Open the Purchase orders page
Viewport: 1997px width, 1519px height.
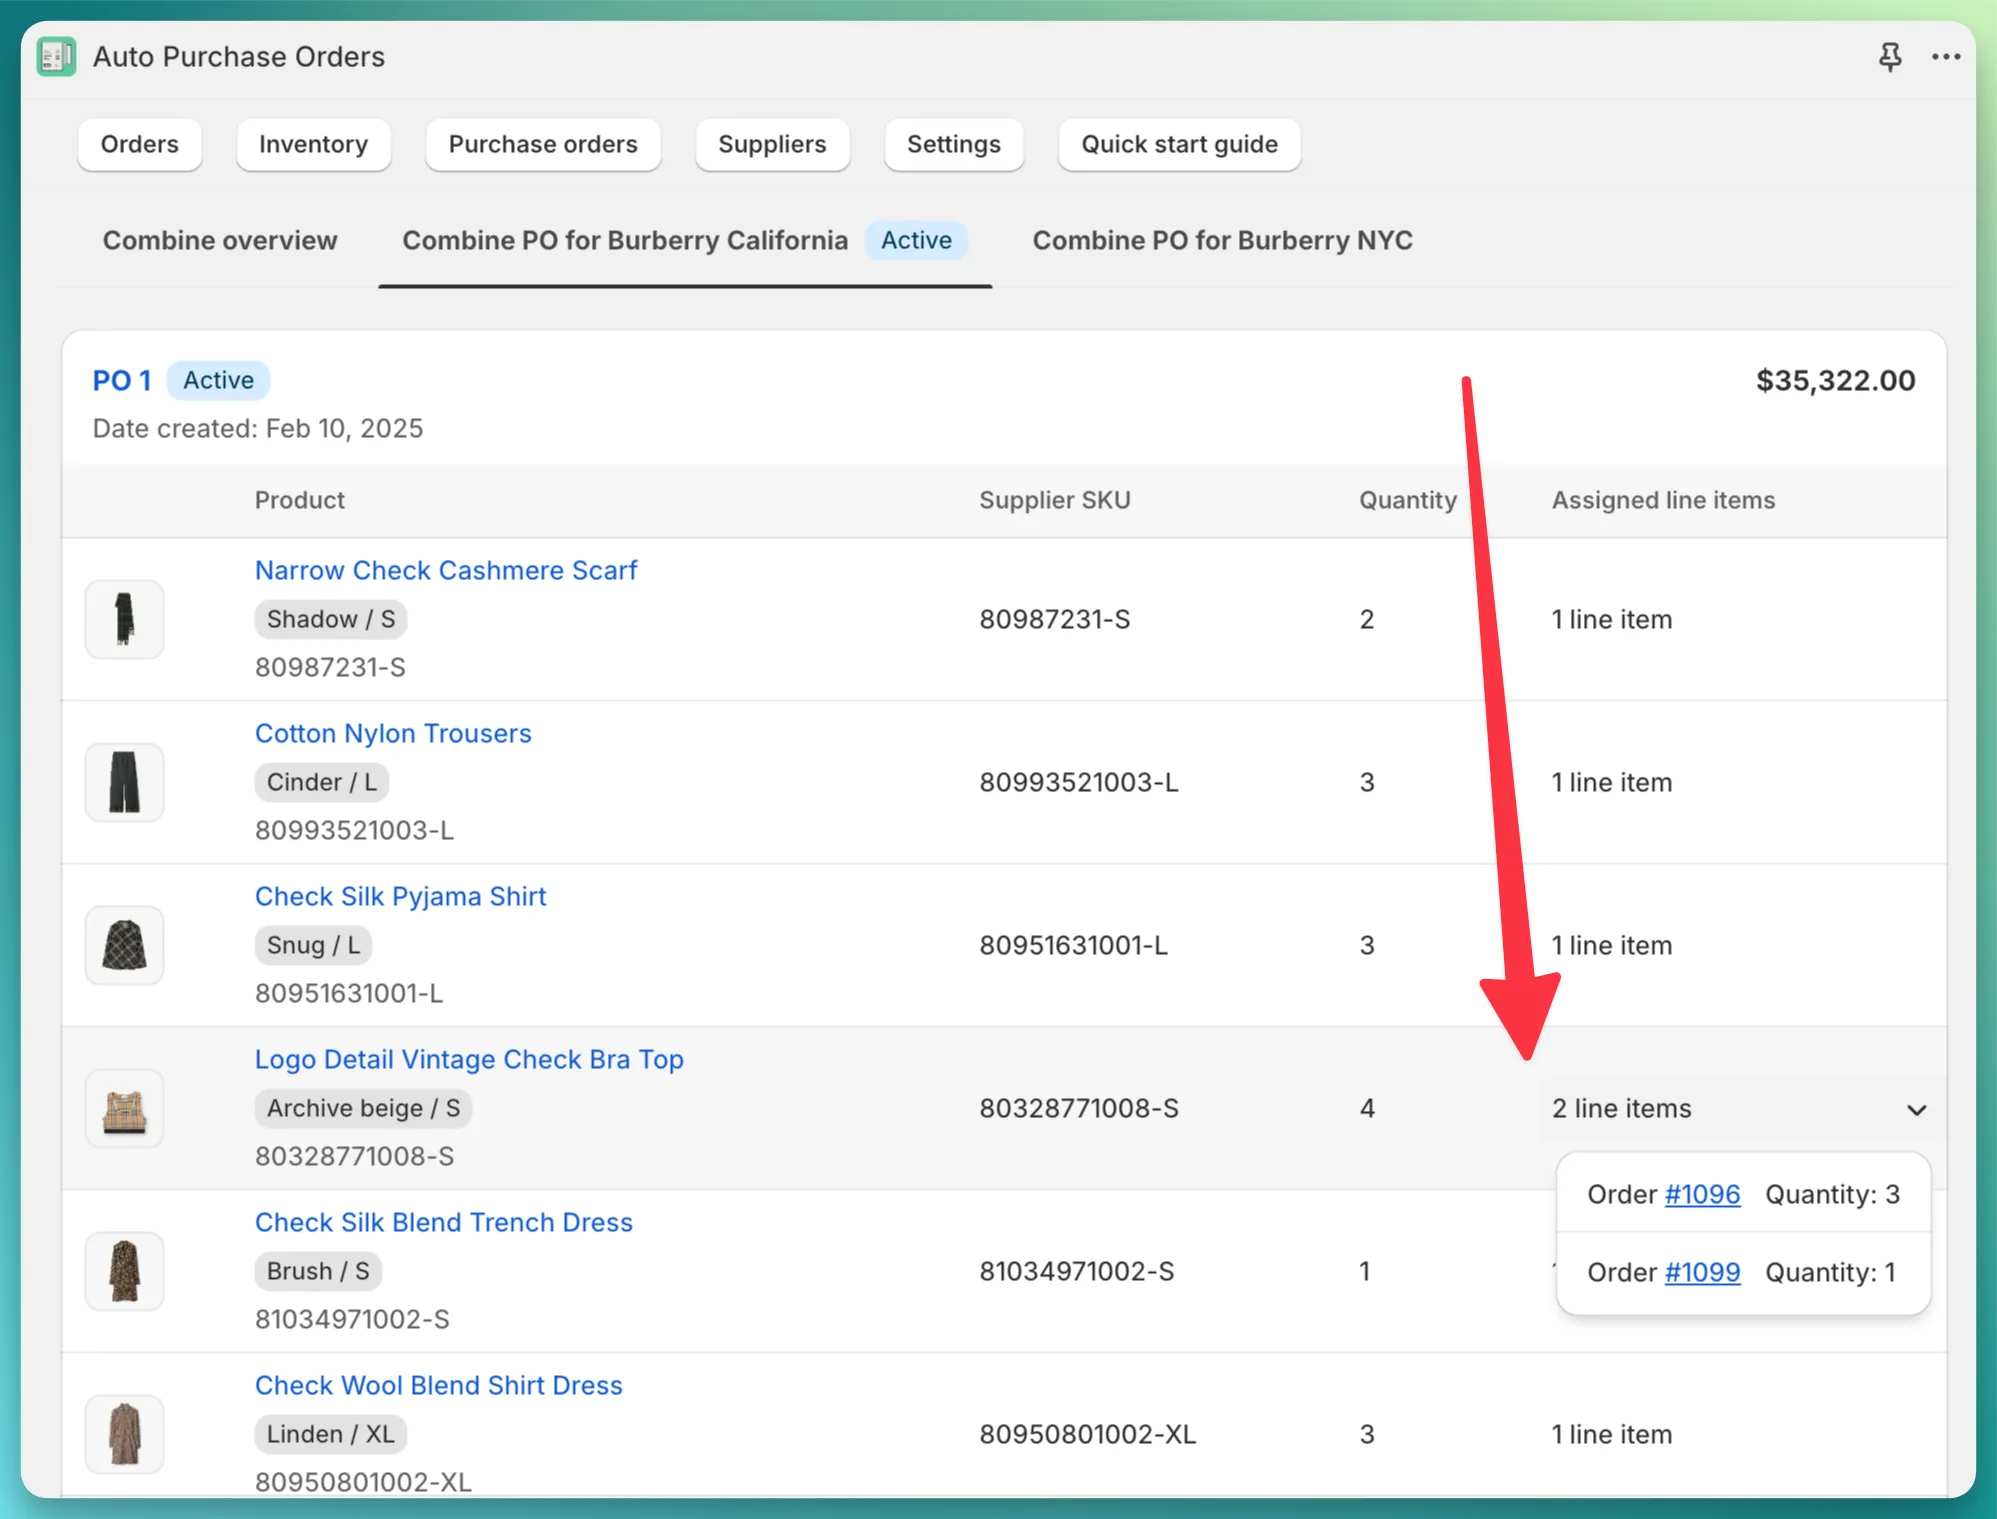543,144
